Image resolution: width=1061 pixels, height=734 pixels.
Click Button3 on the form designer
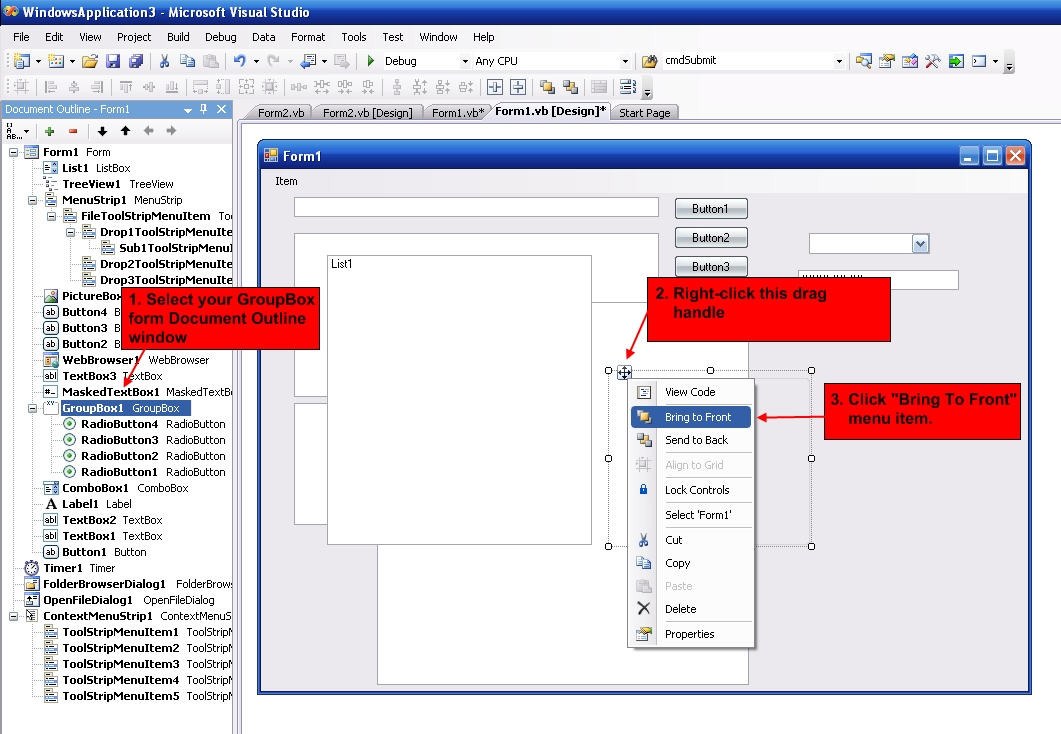[710, 267]
